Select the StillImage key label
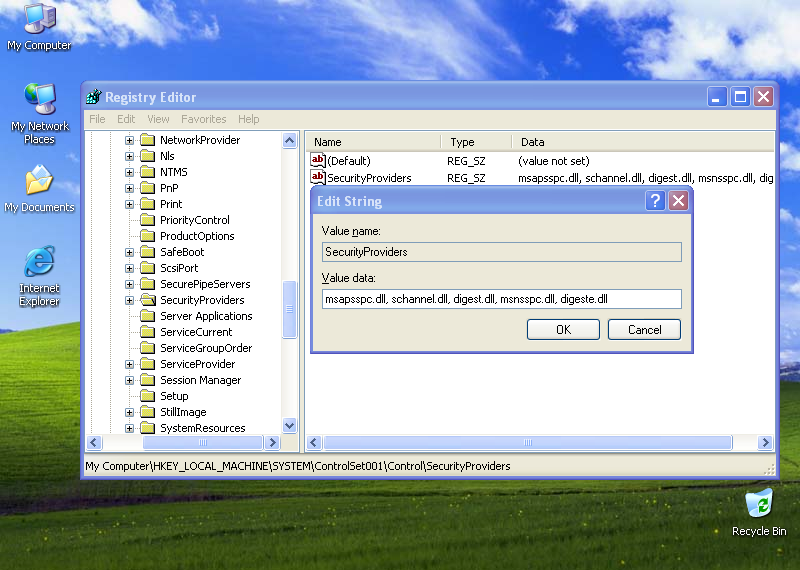 click(183, 412)
